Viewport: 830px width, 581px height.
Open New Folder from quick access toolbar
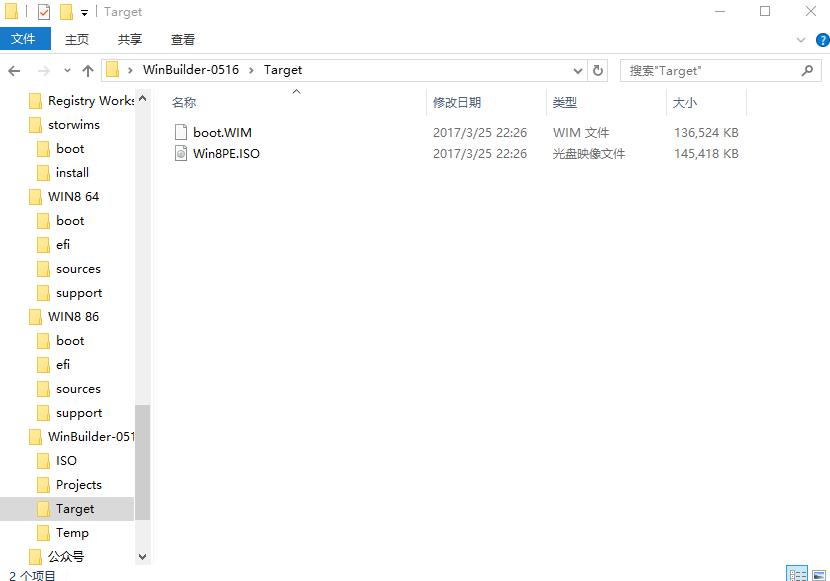pos(66,12)
